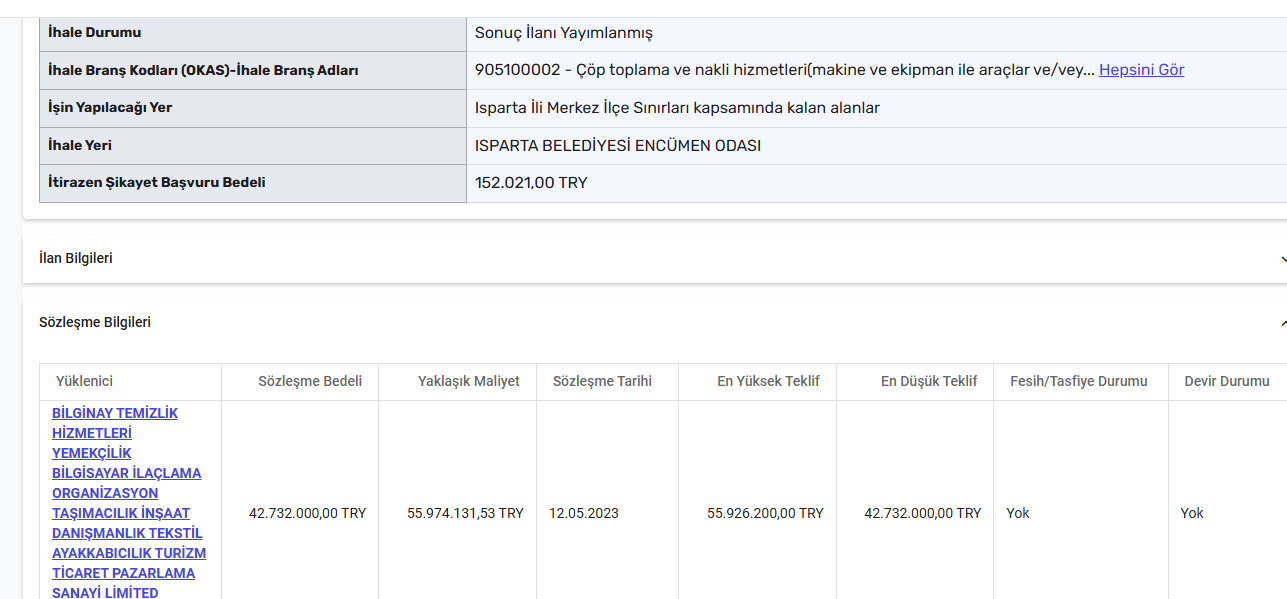
Task: Open the Hepsini Gör link
Action: pos(1141,70)
